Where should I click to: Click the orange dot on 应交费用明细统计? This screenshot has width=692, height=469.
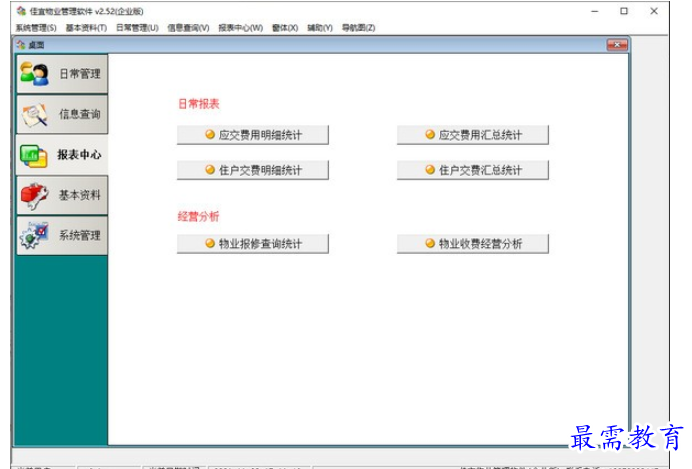[210, 134]
